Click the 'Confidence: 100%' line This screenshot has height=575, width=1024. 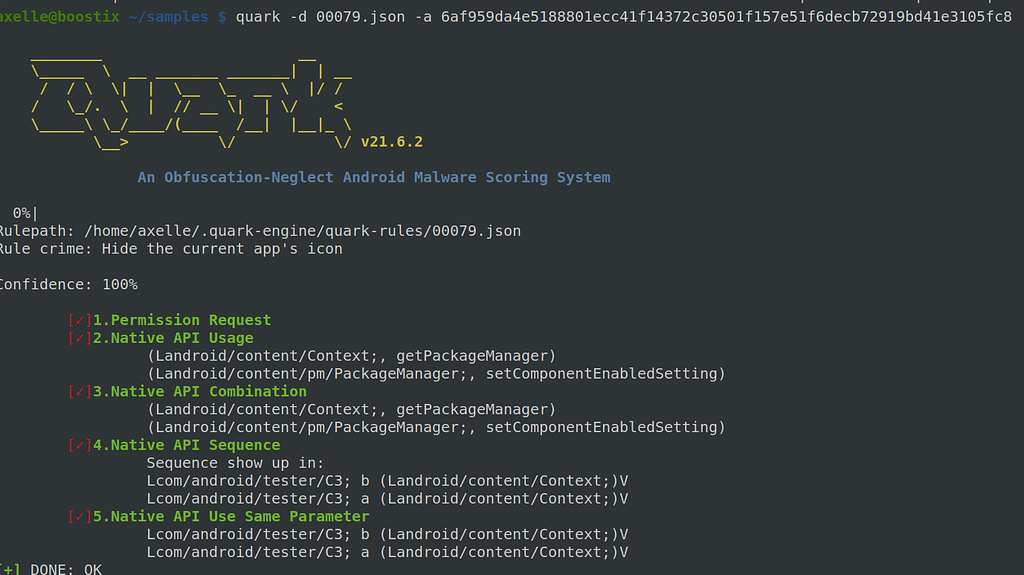(x=69, y=285)
